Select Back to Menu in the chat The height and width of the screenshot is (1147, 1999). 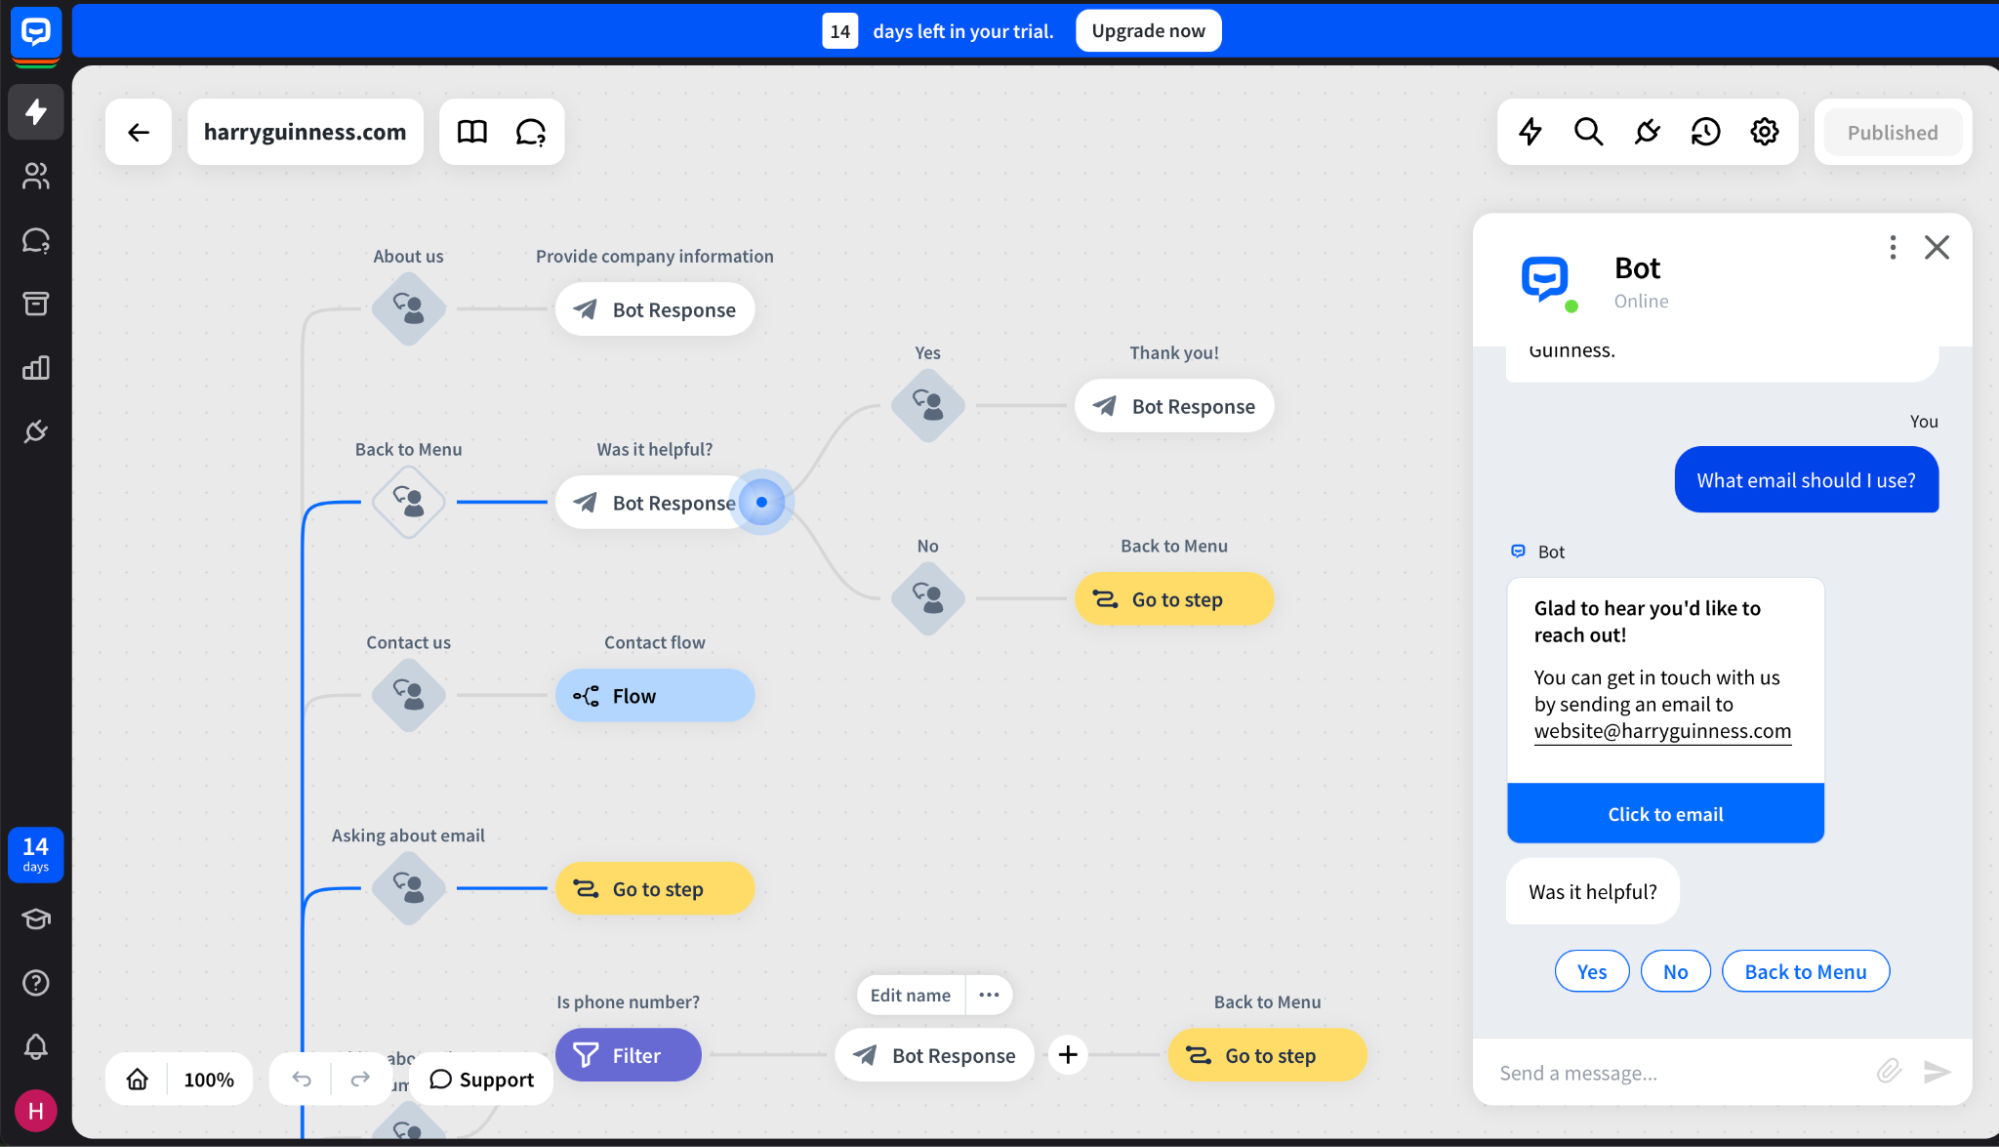[1805, 970]
